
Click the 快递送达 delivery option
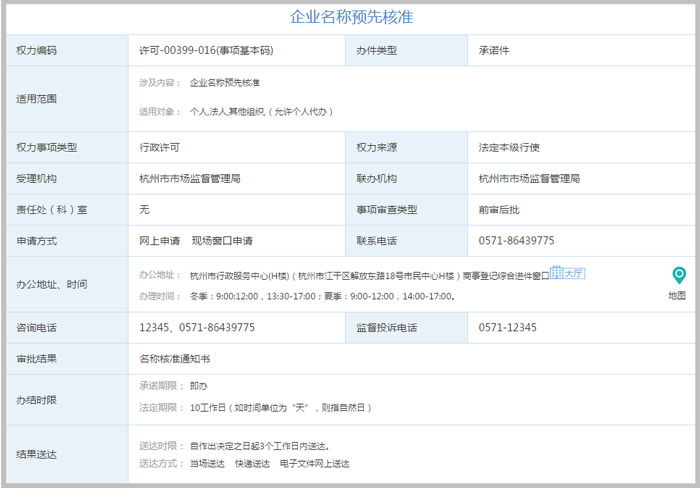tap(252, 464)
